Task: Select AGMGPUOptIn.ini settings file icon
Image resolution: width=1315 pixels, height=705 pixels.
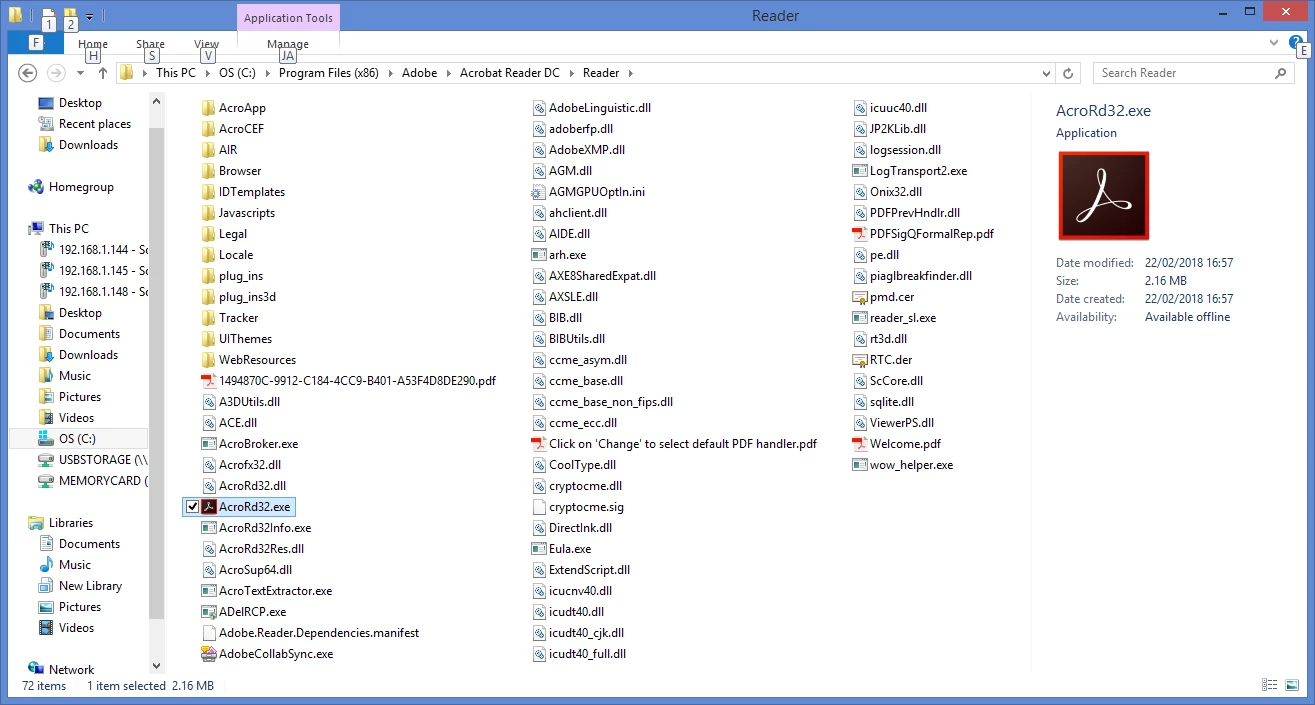Action: [x=539, y=192]
